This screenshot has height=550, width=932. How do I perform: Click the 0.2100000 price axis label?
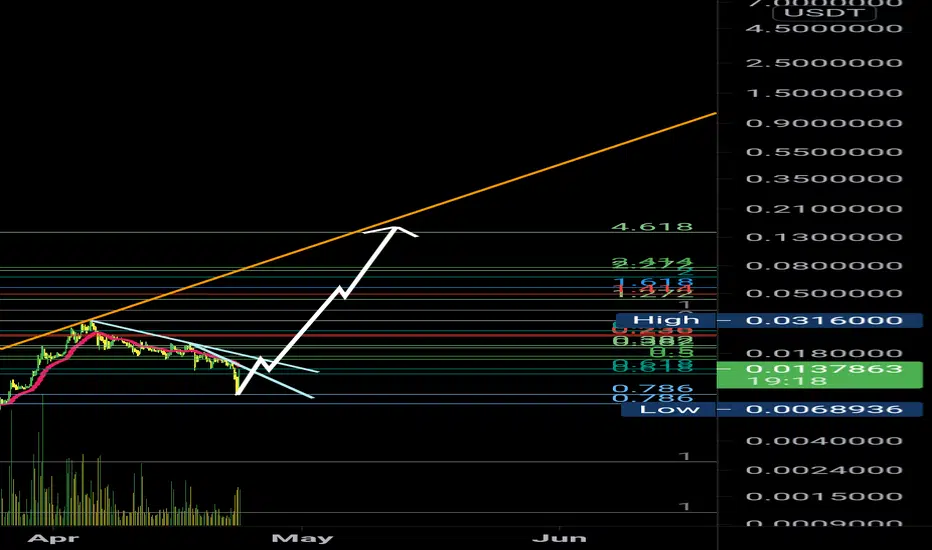click(824, 209)
